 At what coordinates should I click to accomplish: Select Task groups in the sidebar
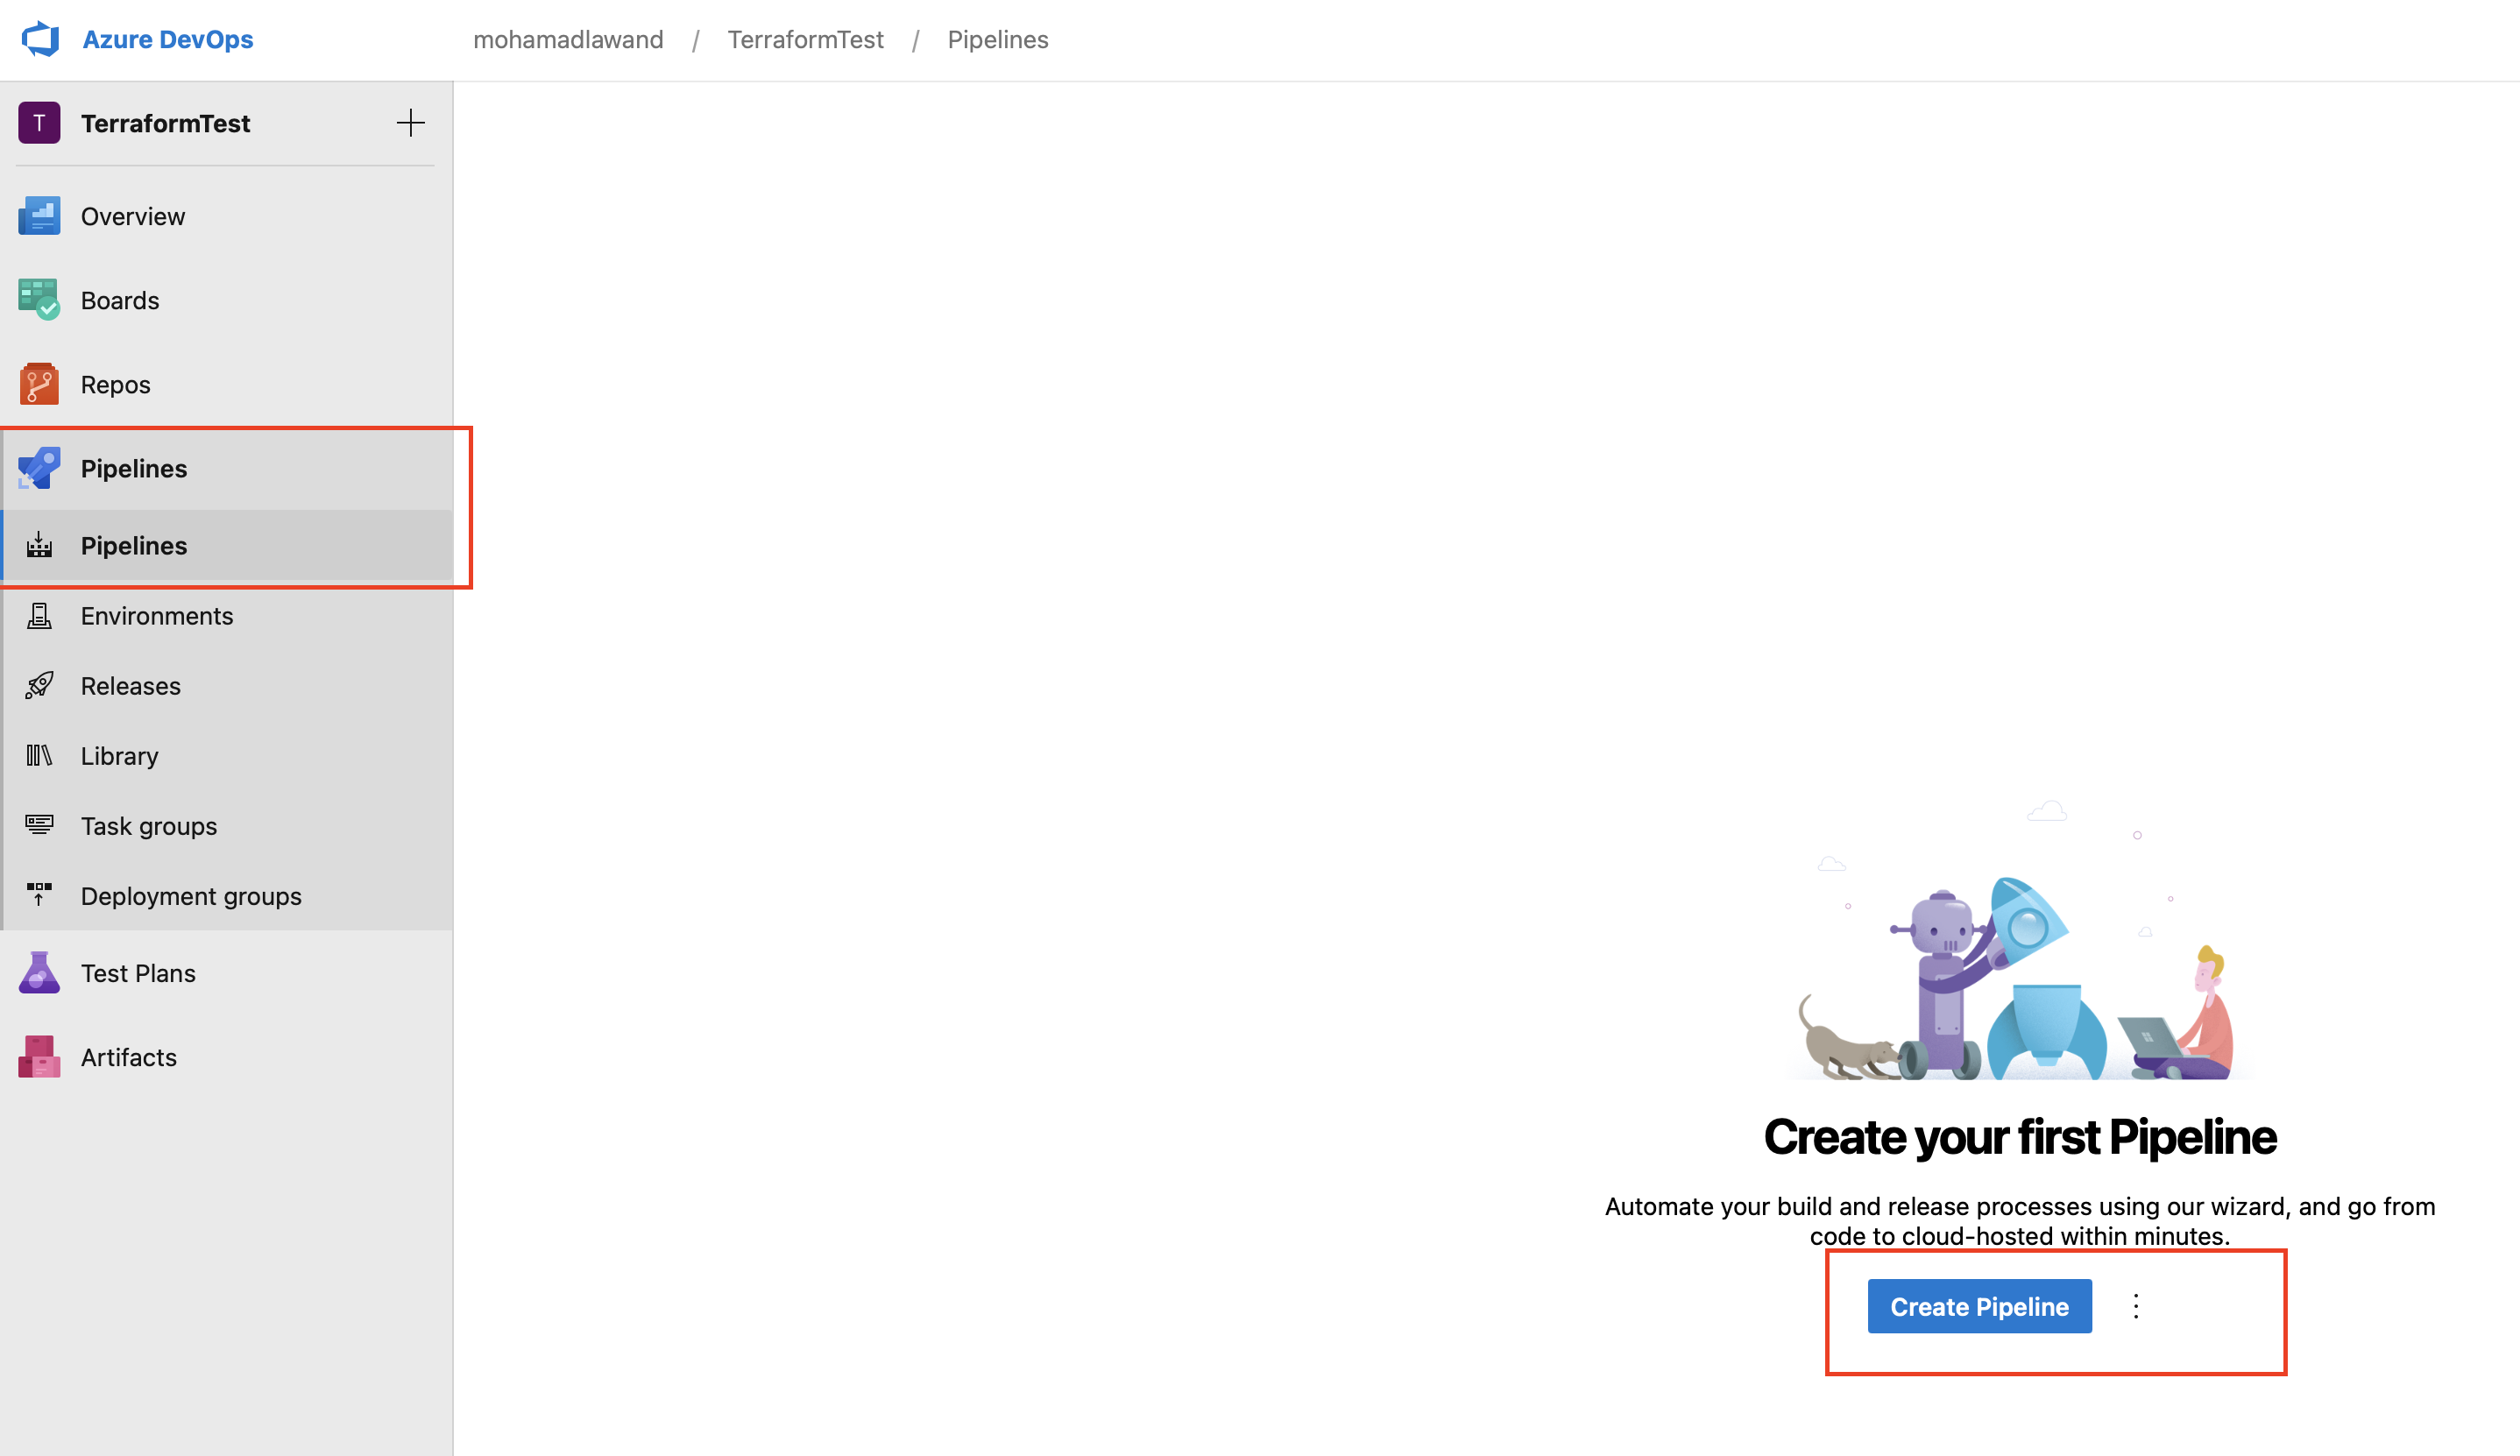[x=149, y=826]
